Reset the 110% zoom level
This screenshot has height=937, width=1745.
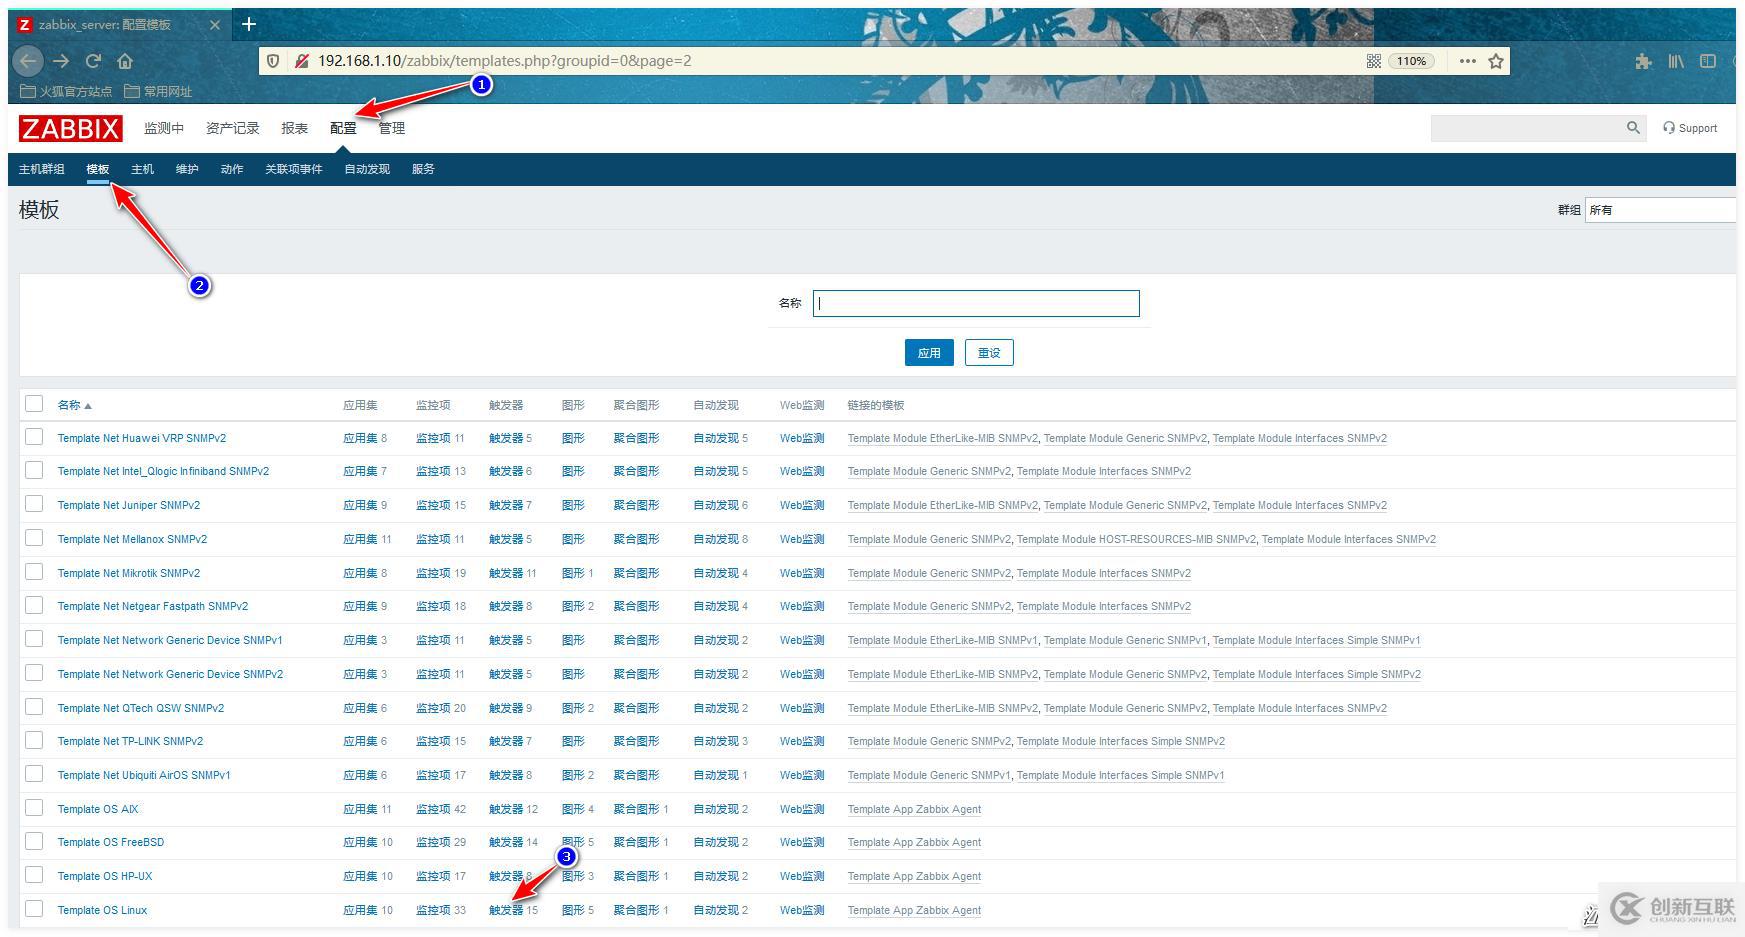(1411, 61)
